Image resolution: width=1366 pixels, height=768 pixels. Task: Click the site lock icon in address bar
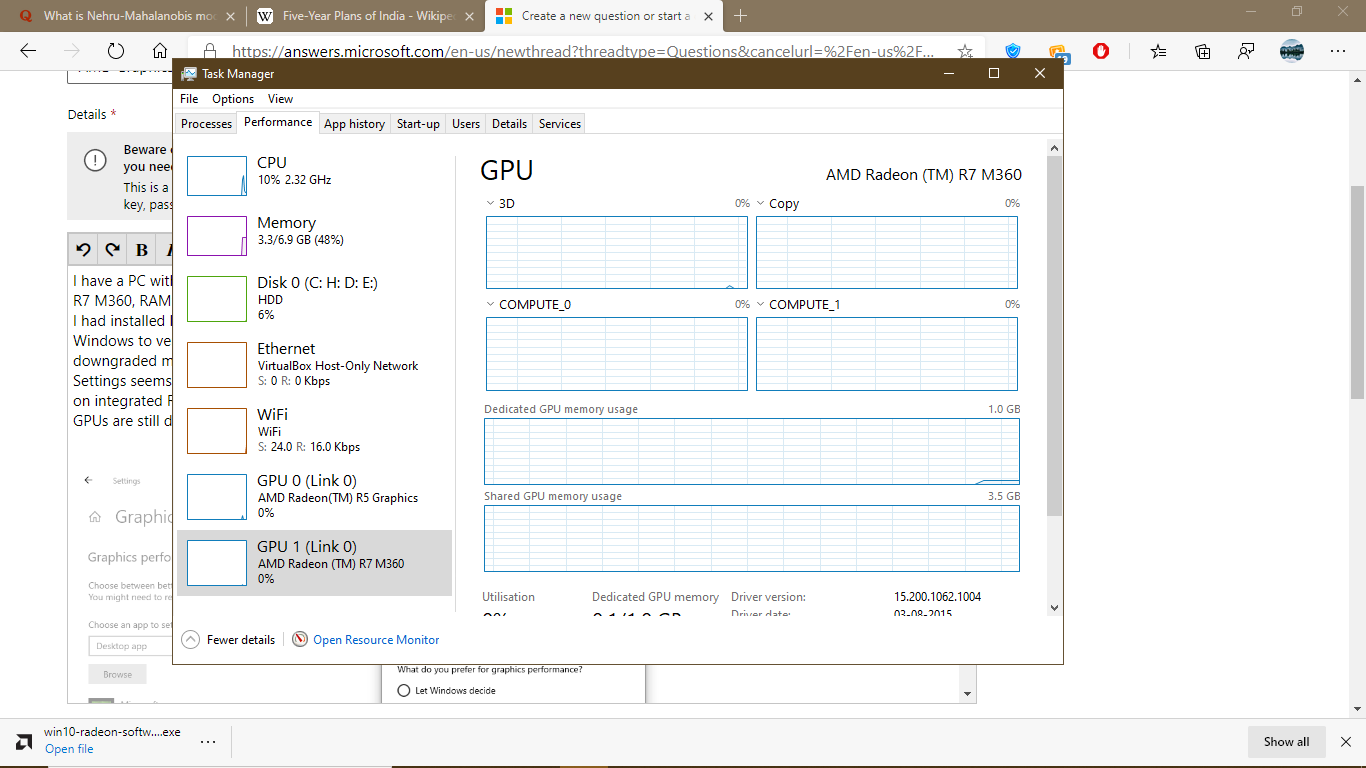(209, 51)
